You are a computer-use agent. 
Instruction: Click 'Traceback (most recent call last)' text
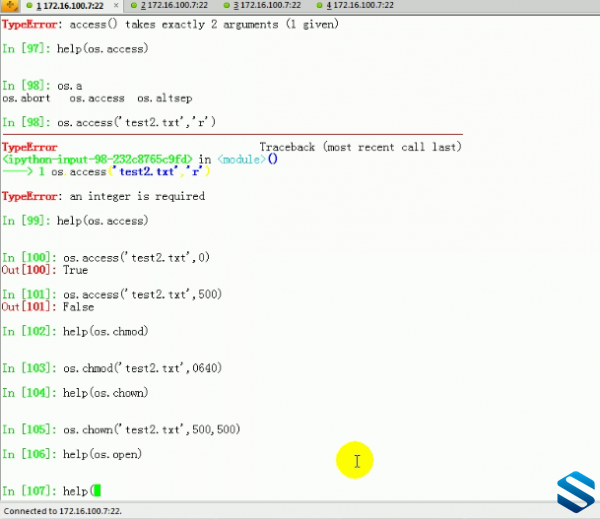tap(360, 147)
